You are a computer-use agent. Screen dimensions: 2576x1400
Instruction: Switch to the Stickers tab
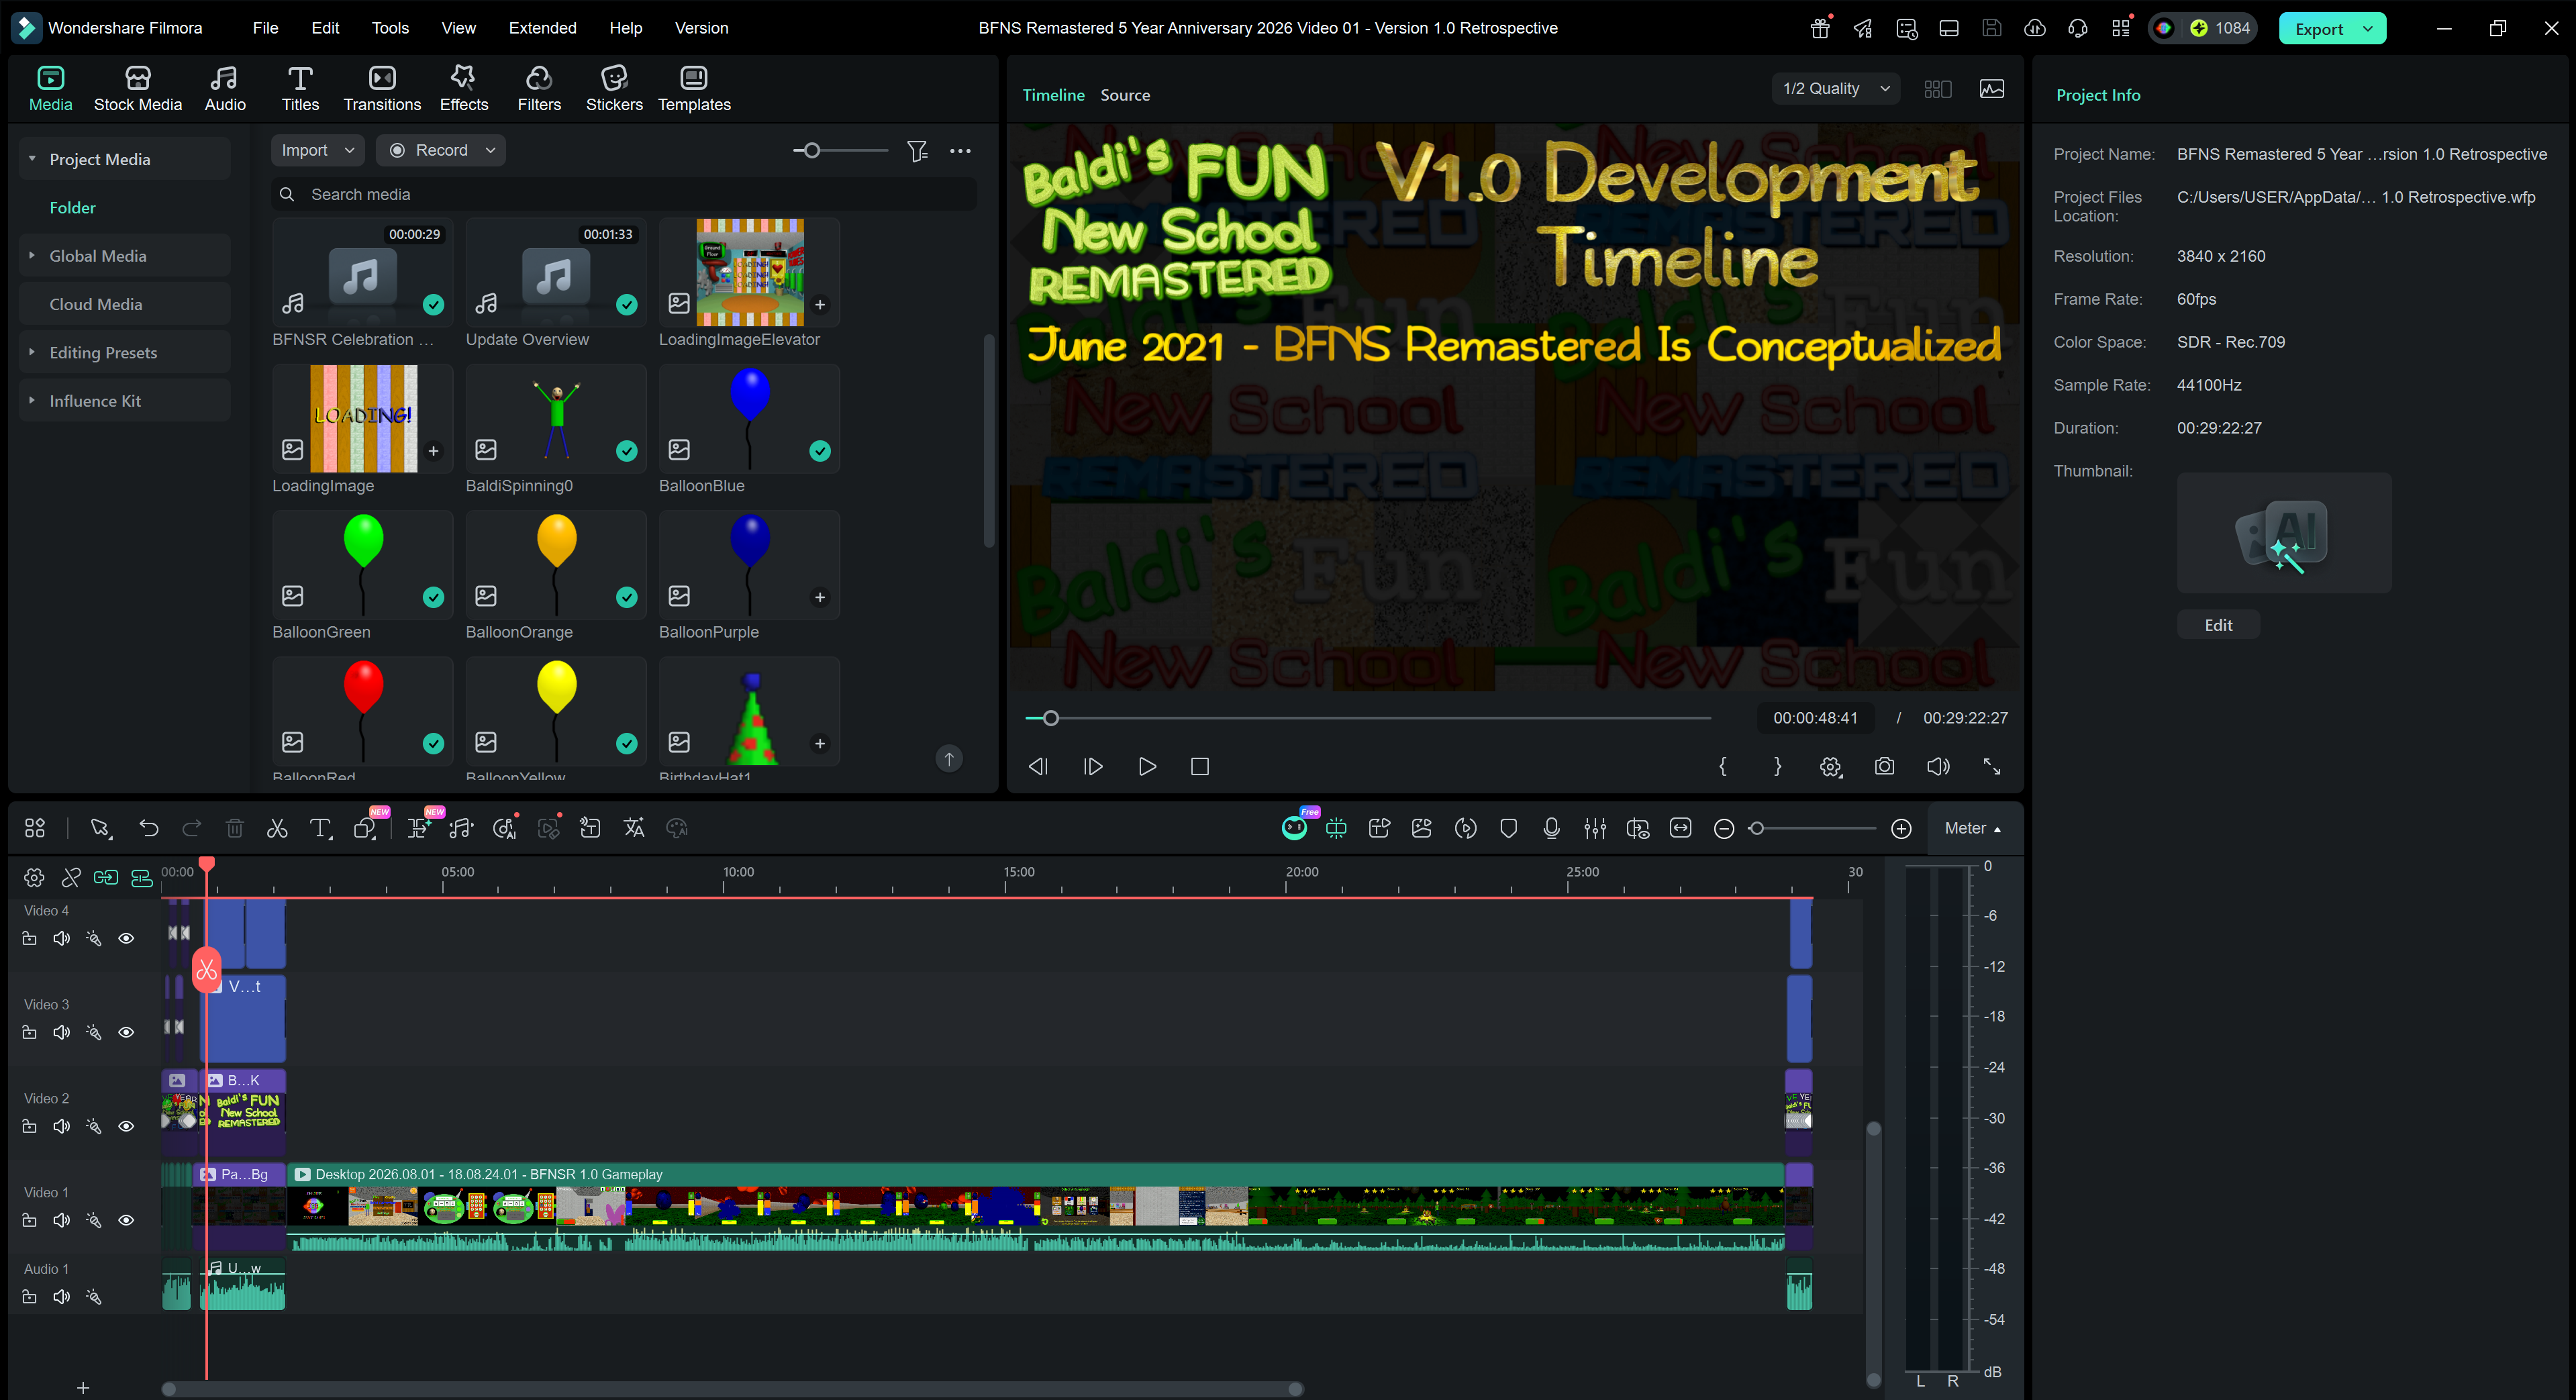pos(614,88)
